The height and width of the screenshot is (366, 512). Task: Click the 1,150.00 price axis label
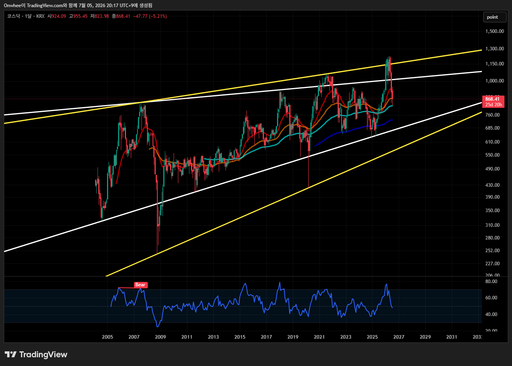(494, 64)
